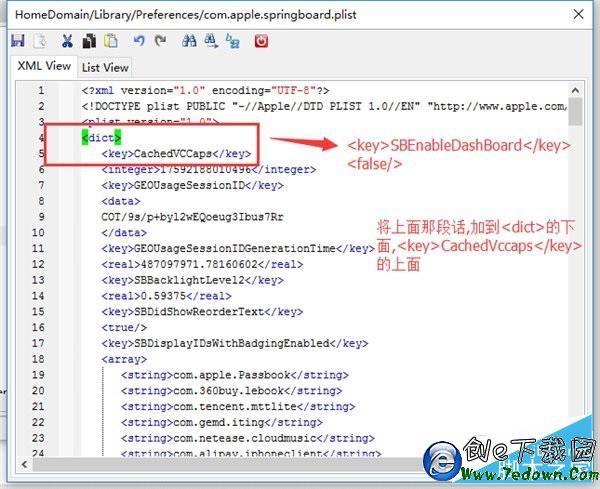This screenshot has height=489, width=600.
Task: Place cursor on the highlighted <dict> tag
Action: [x=101, y=138]
